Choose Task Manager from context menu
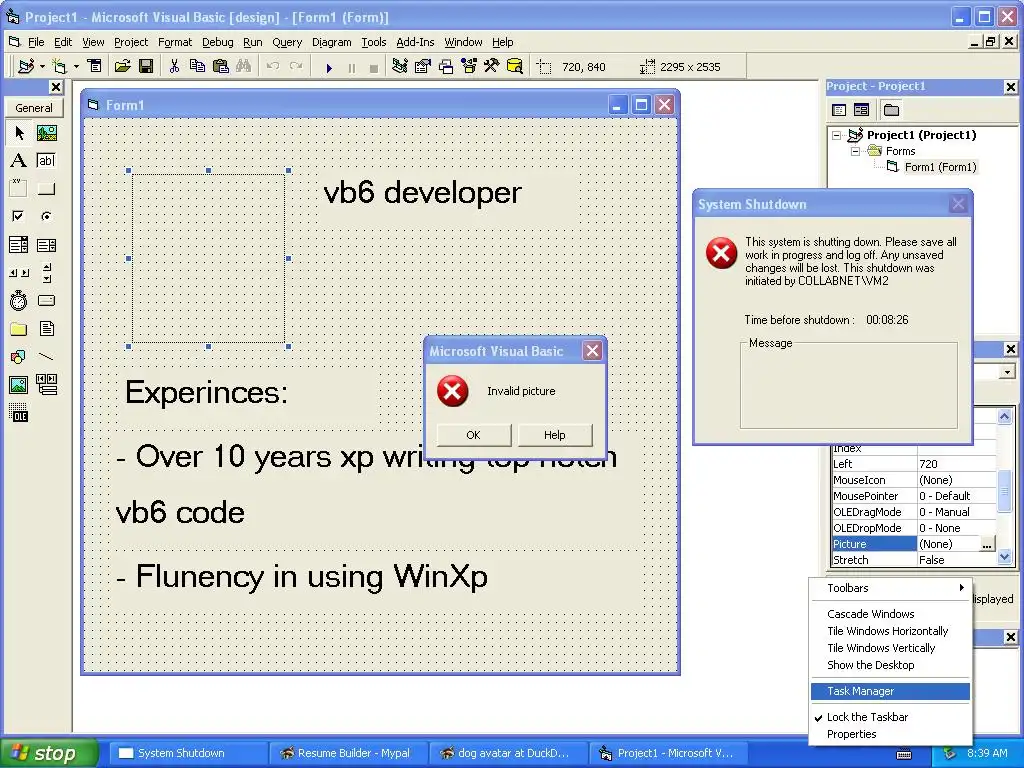 click(x=891, y=691)
